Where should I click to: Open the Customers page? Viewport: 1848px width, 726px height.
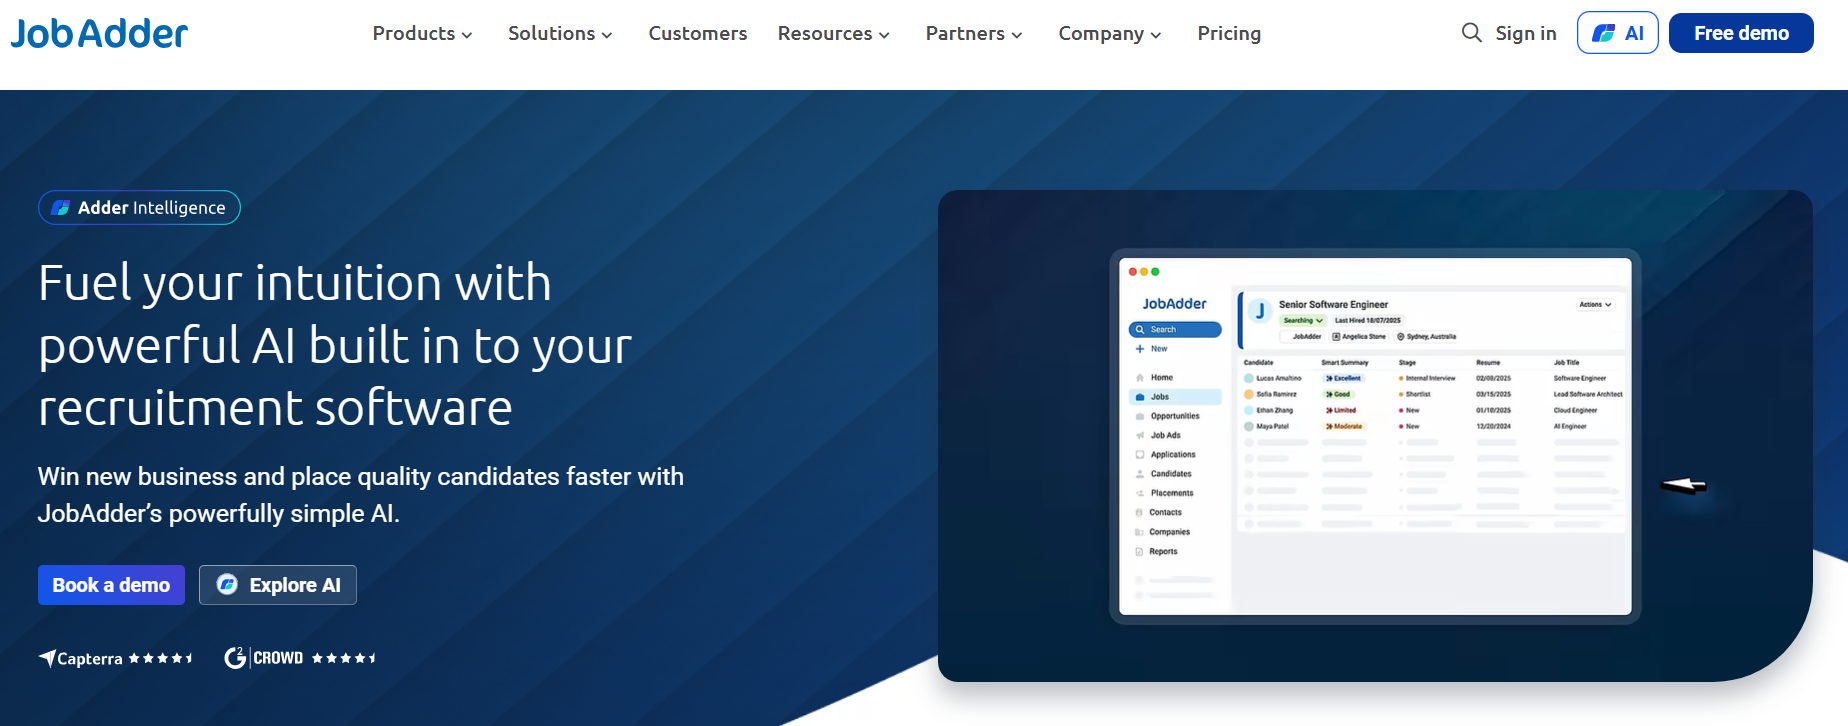point(698,33)
